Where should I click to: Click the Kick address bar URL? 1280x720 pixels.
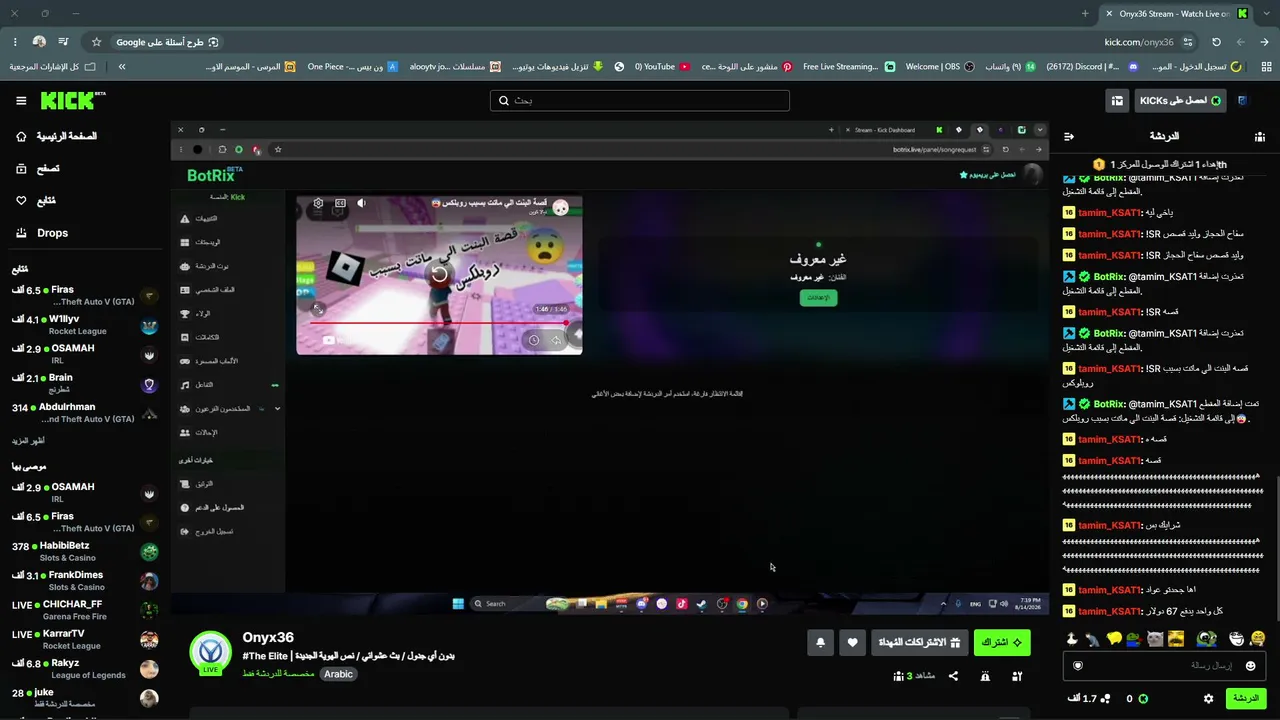(x=1139, y=42)
